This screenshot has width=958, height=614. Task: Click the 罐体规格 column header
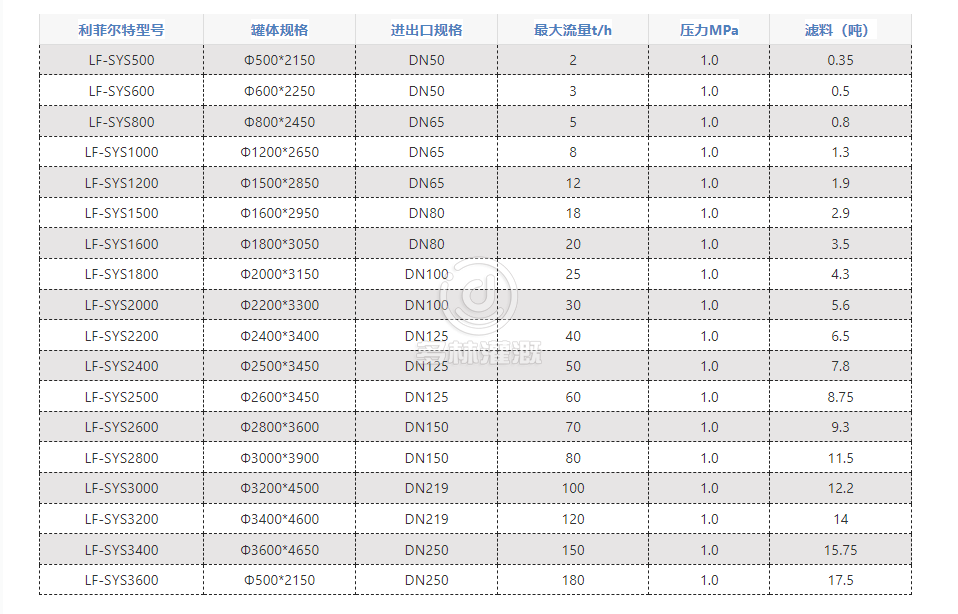[x=279, y=30]
